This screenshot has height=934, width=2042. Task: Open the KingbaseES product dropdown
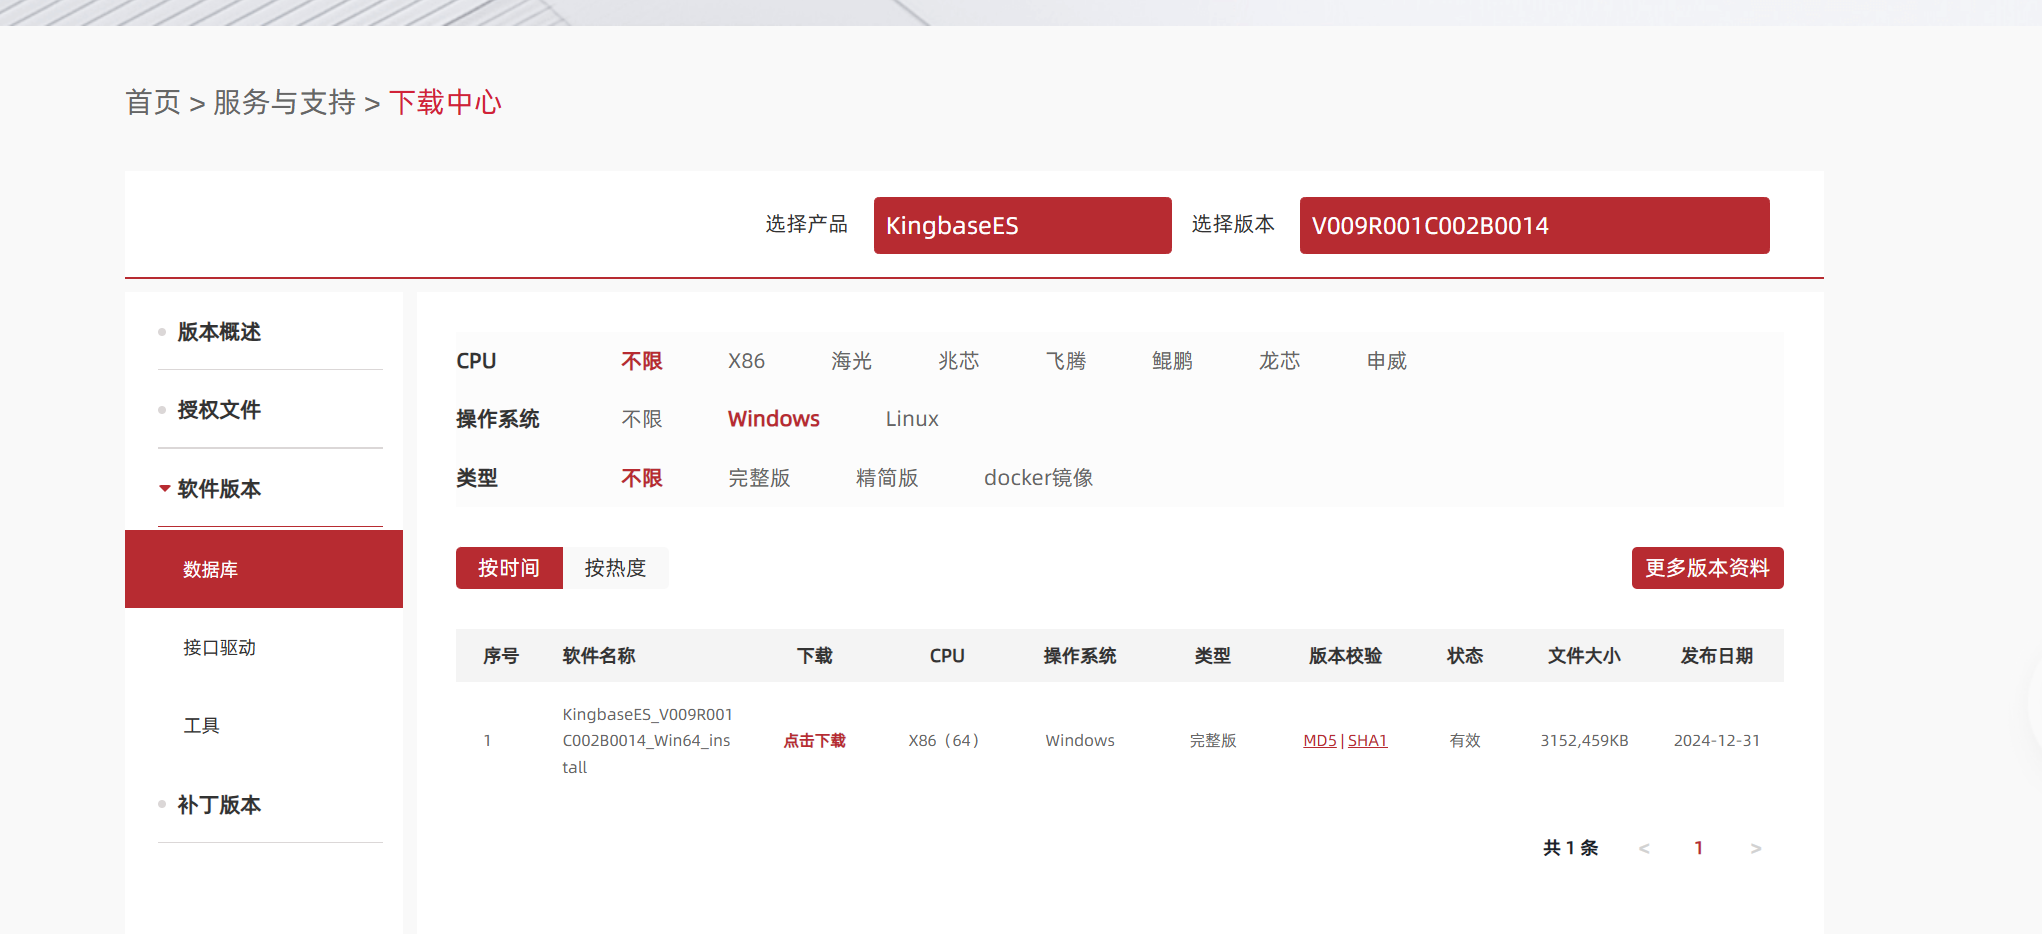pos(1022,225)
